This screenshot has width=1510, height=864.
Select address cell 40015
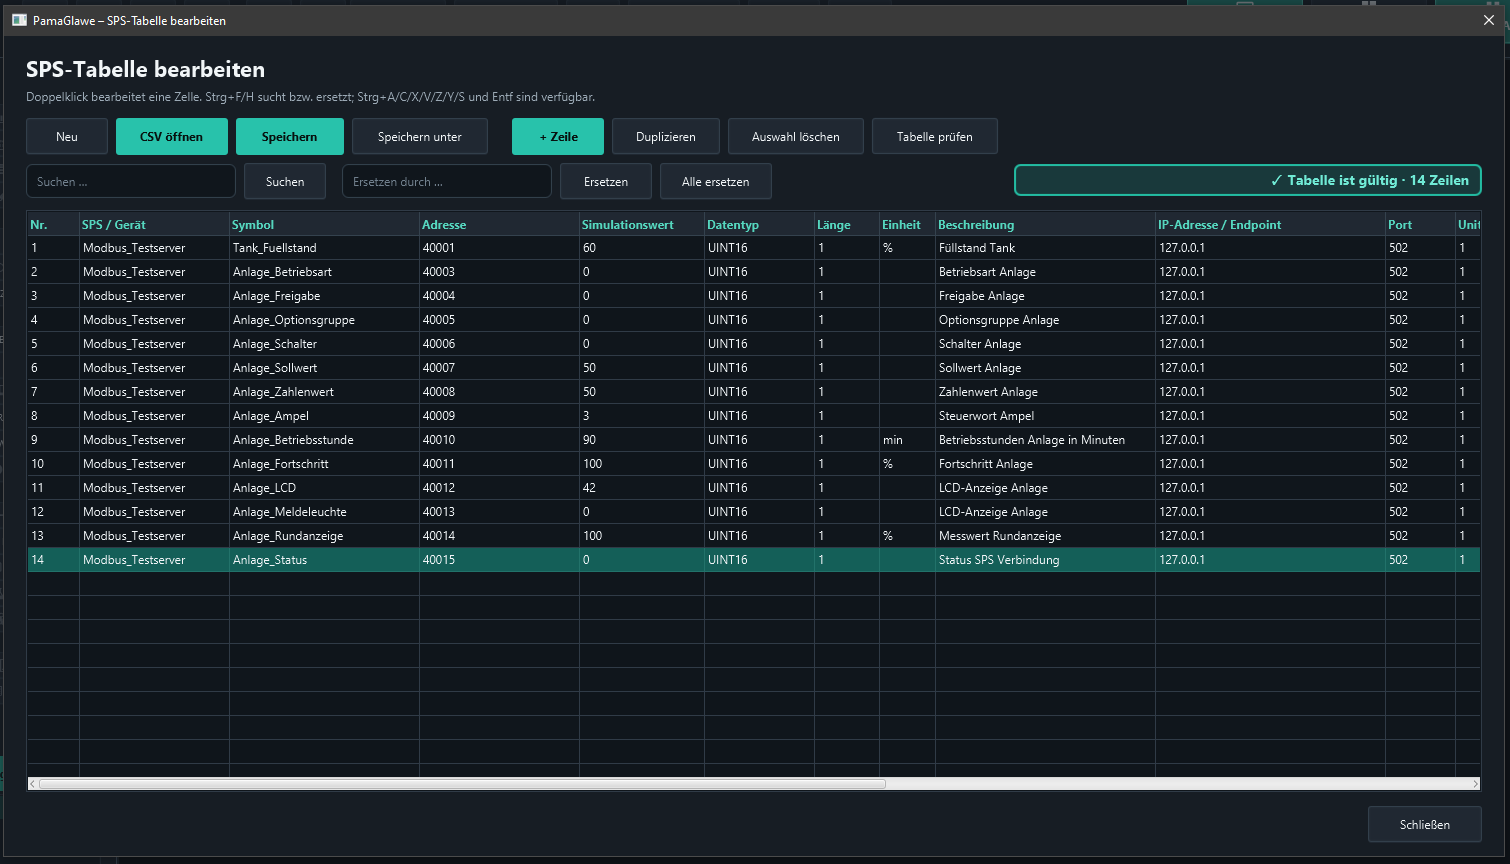point(500,560)
